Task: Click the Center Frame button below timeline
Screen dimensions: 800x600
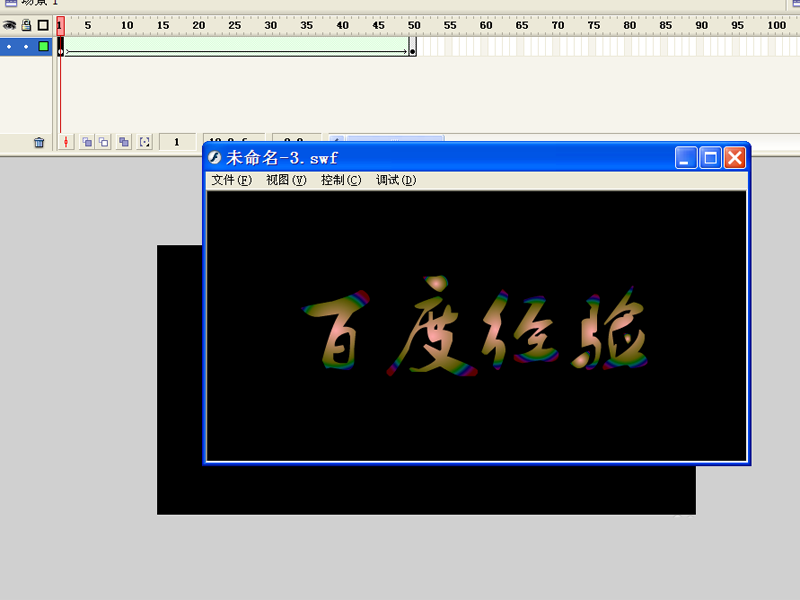Action: 66,142
